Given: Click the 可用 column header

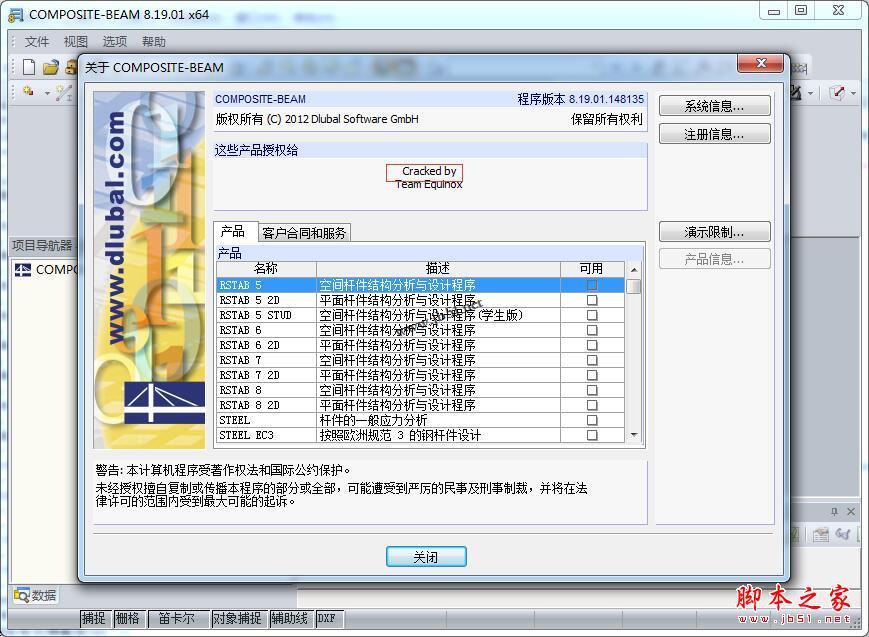Looking at the screenshot, I should click(592, 268).
